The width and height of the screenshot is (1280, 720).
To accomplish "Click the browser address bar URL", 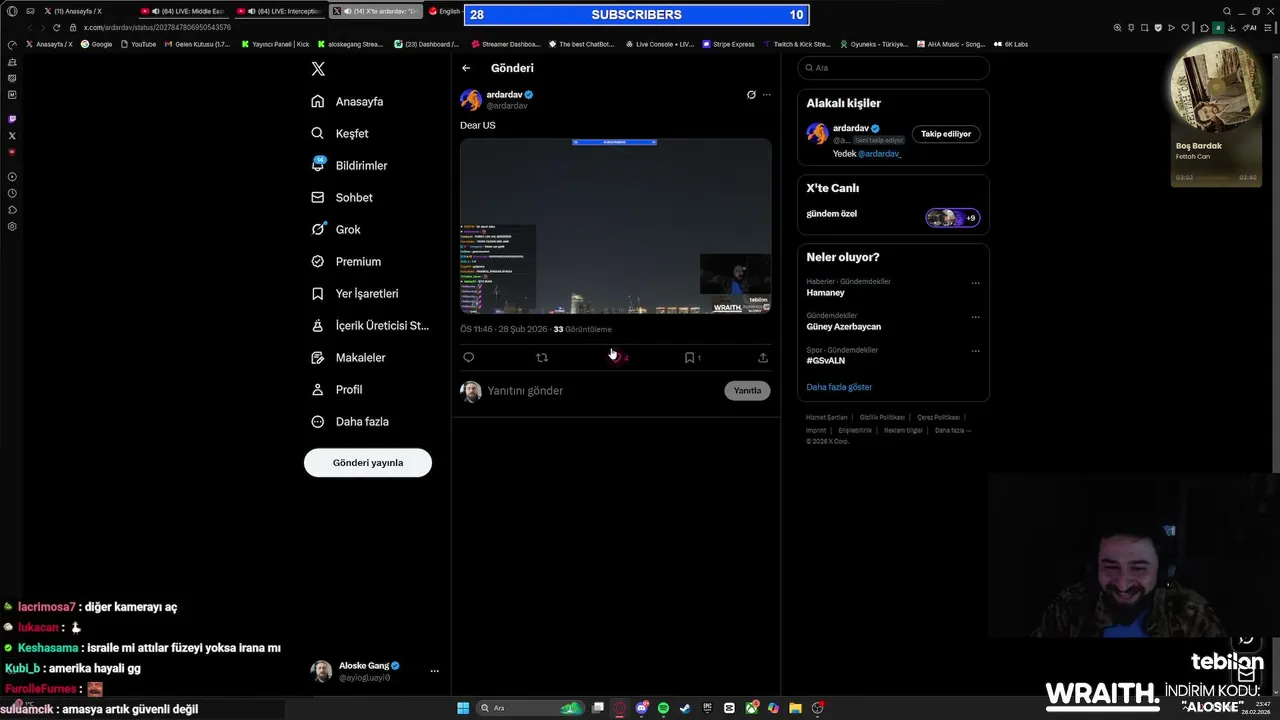I will [x=157, y=28].
